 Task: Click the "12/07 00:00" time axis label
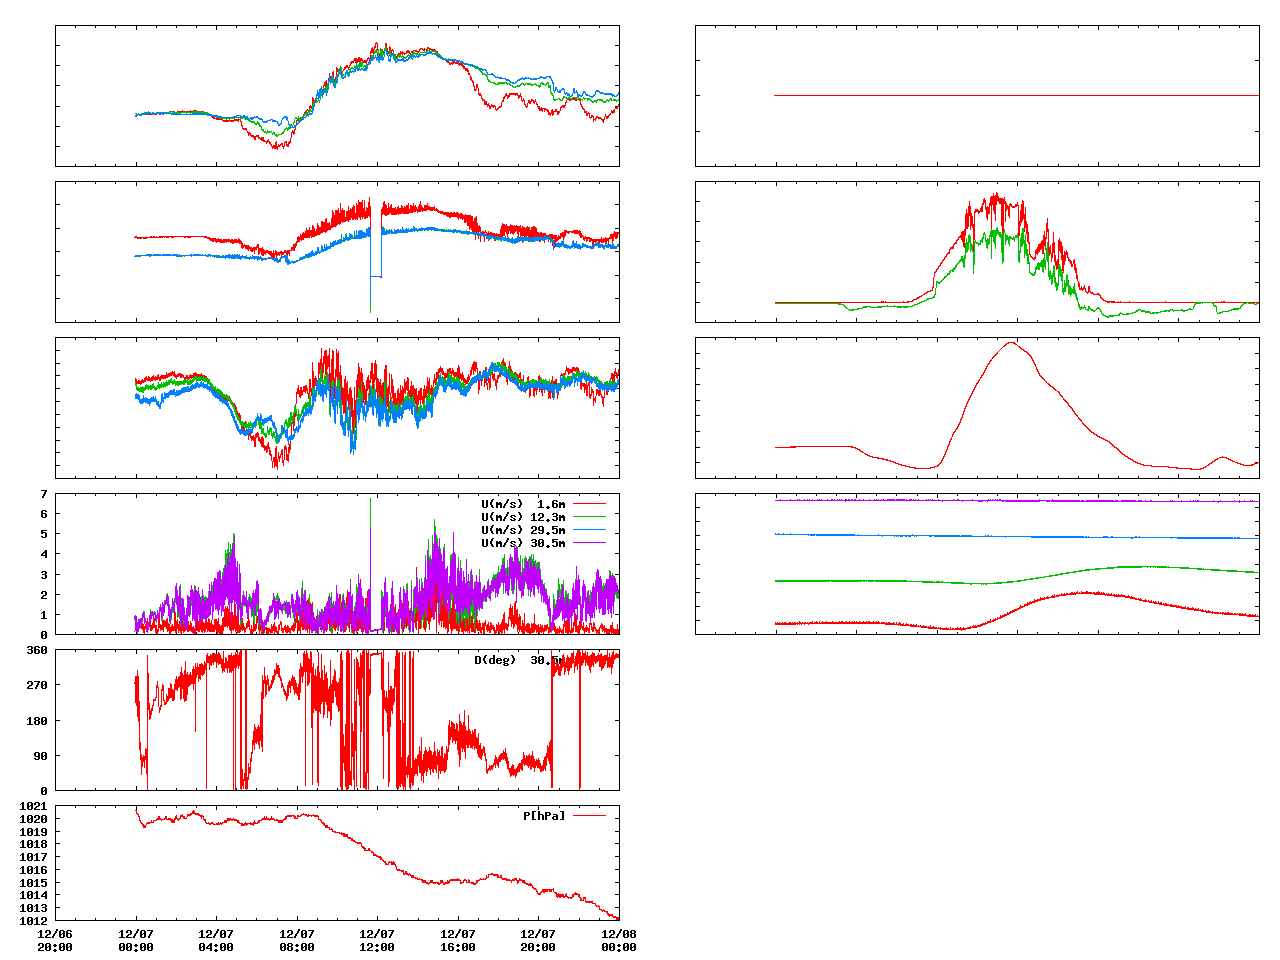(x=136, y=941)
